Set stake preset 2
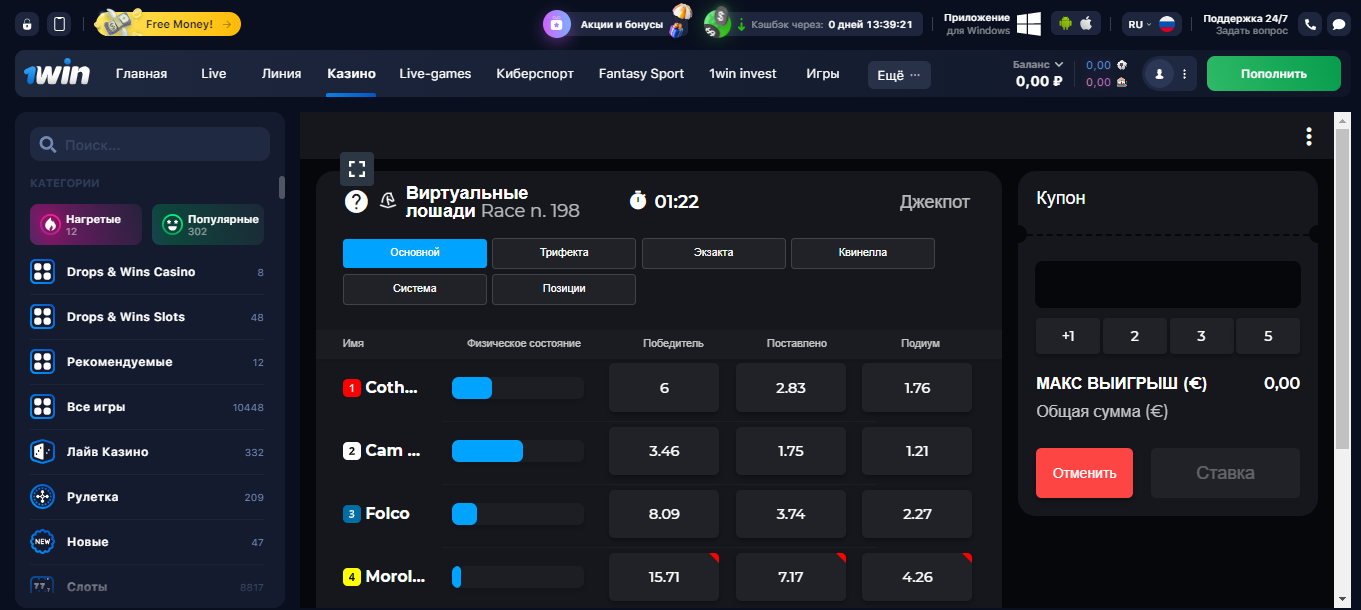 click(1134, 336)
